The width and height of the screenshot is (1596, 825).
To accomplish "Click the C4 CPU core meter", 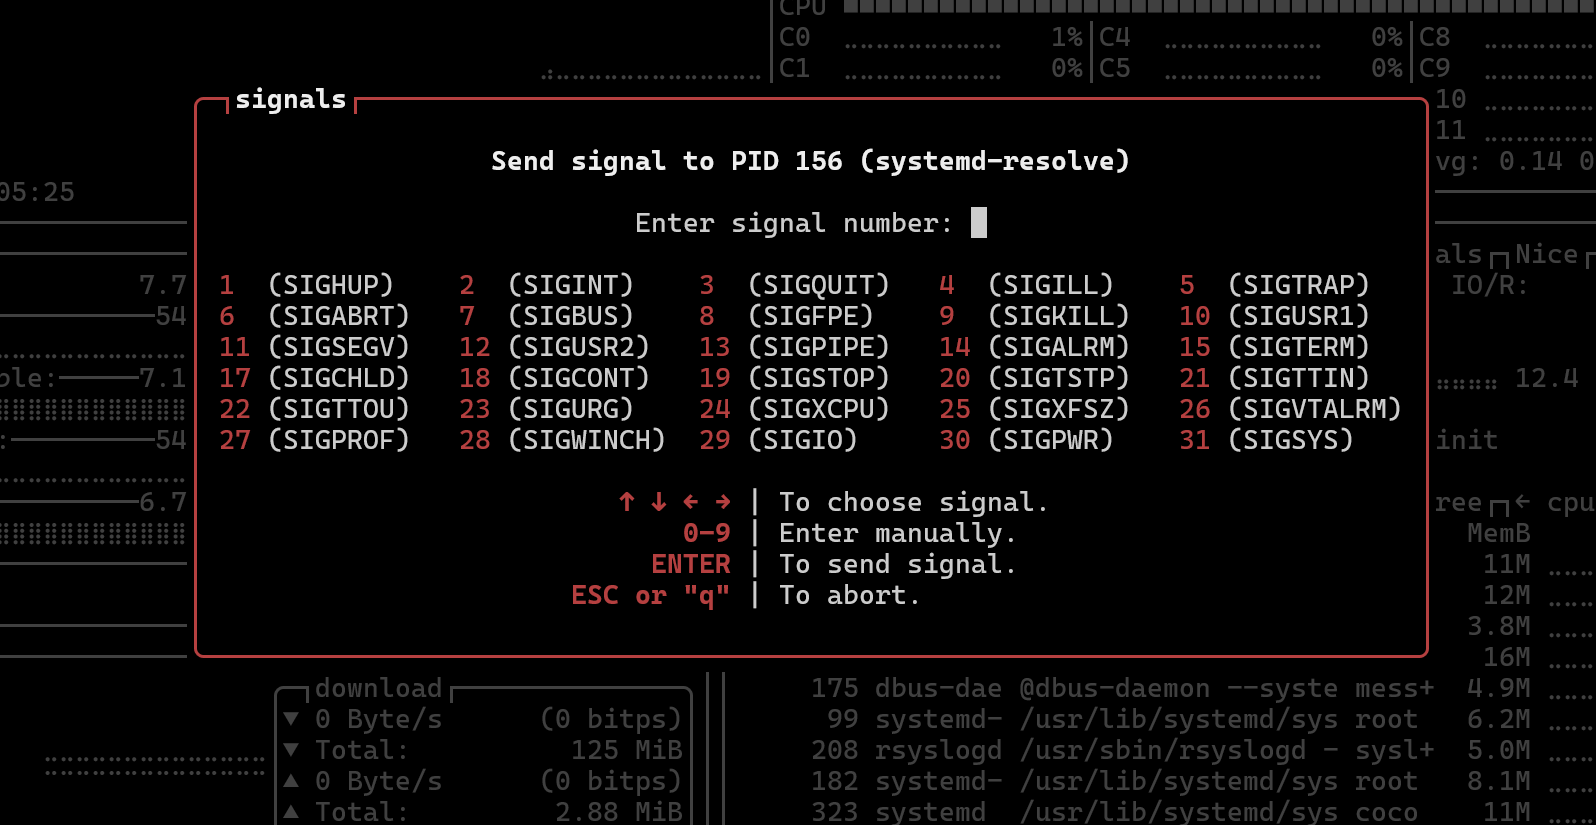I will pyautogui.click(x=1250, y=38).
